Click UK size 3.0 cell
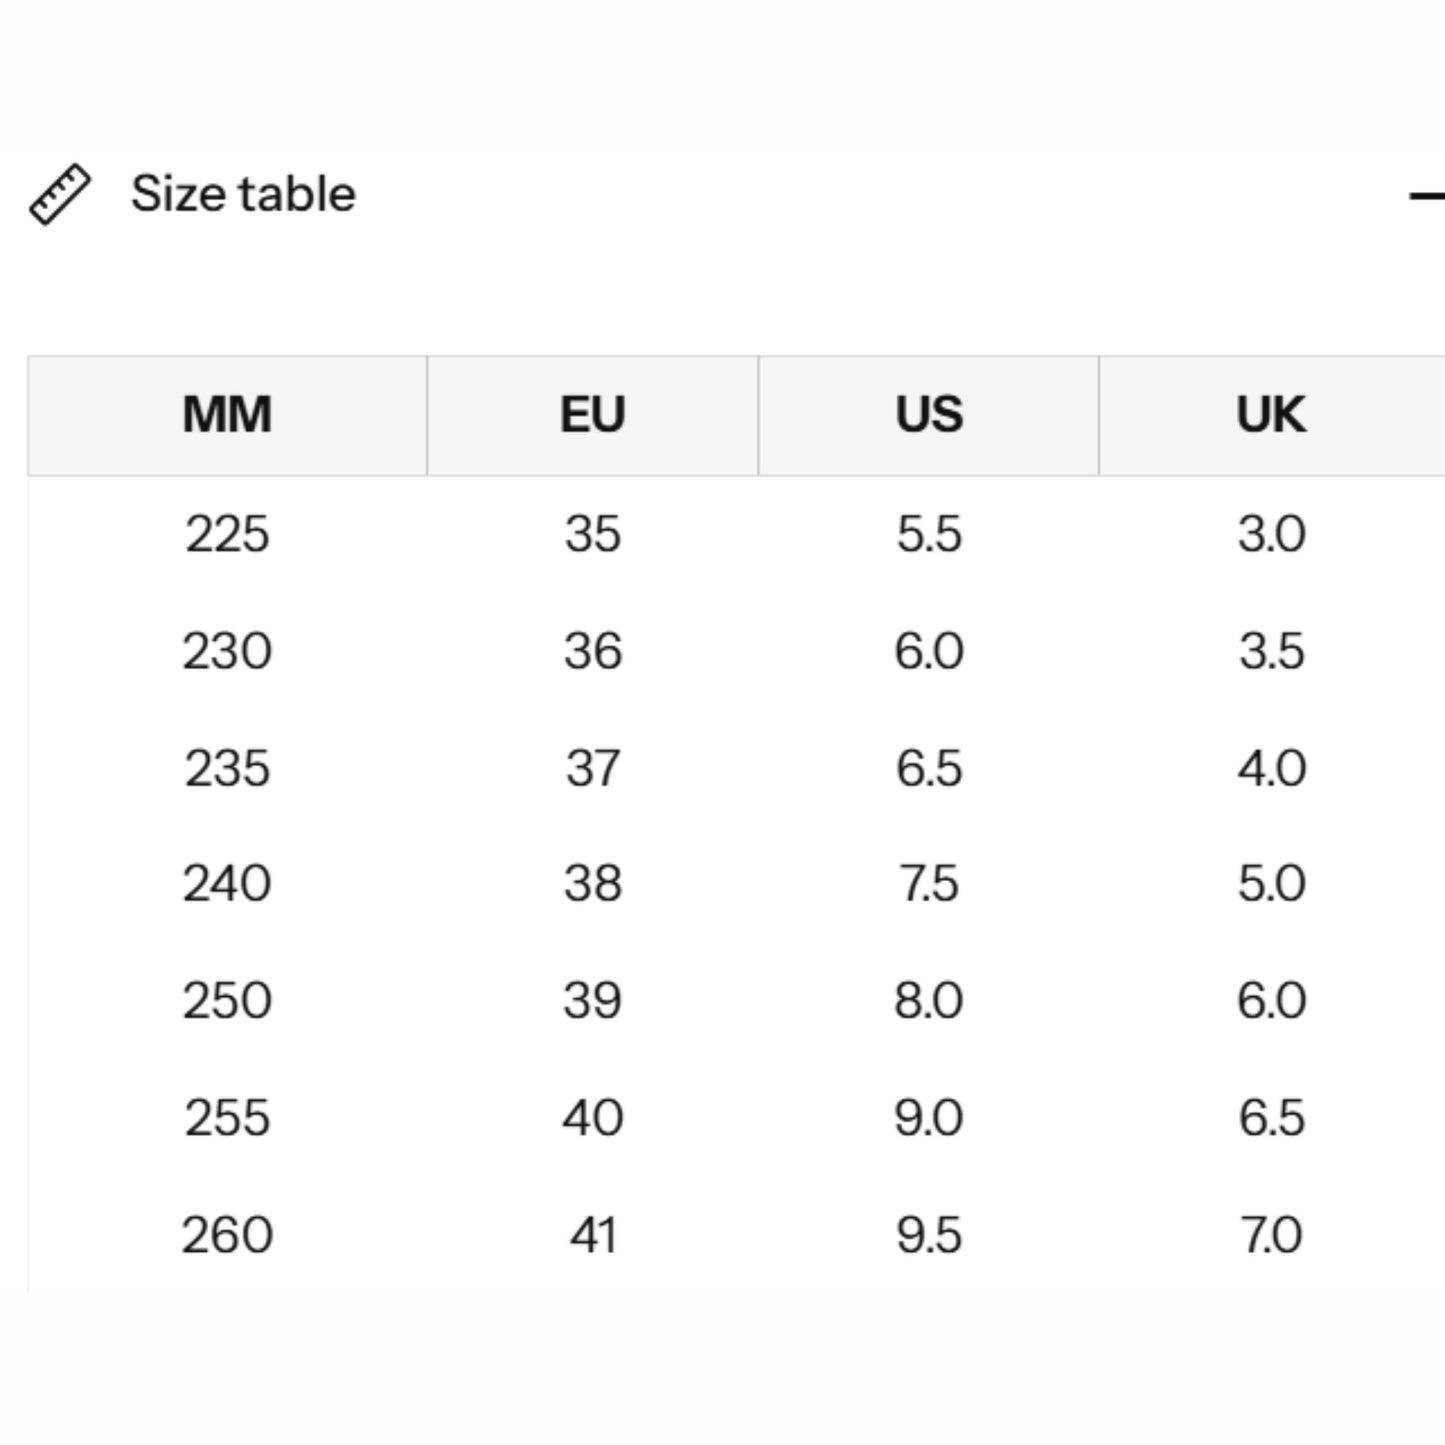Viewport: 1445px width, 1445px height. 1272,533
